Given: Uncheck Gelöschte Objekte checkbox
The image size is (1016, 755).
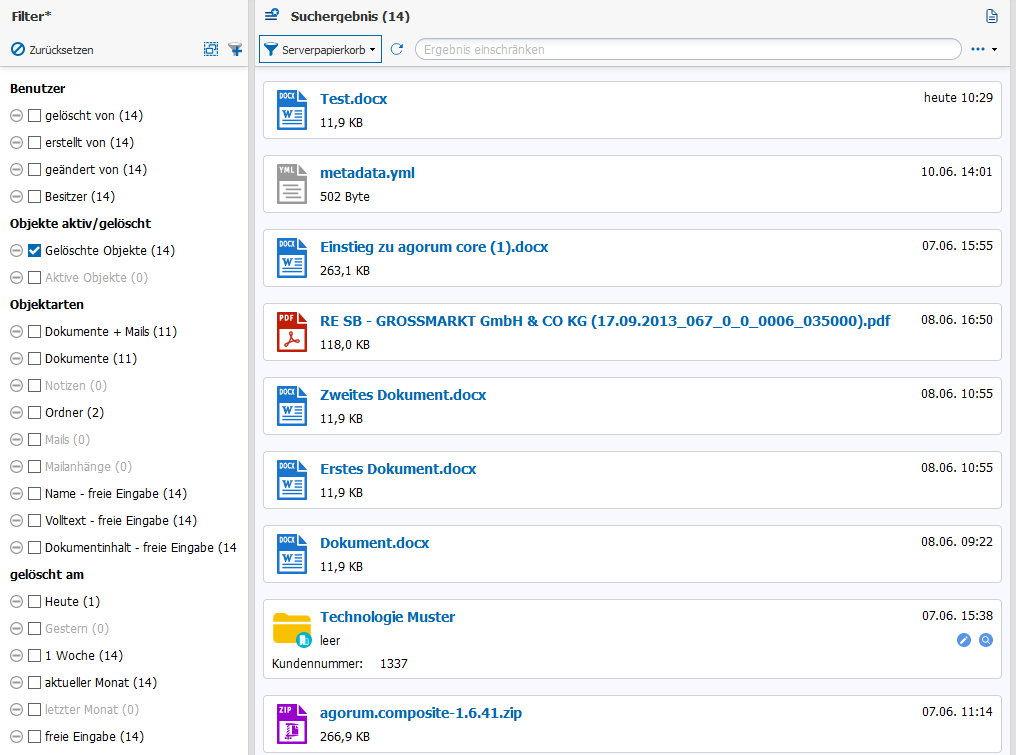Looking at the screenshot, I should [34, 251].
